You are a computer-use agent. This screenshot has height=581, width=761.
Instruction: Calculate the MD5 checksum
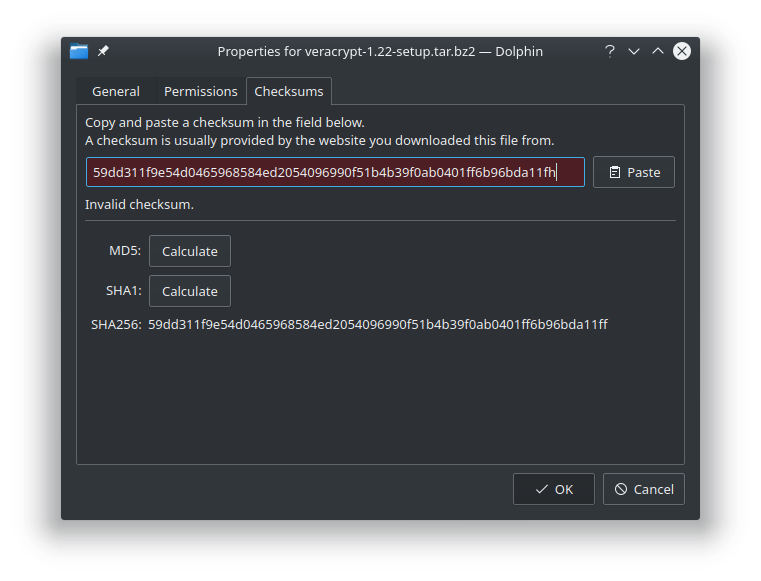(x=190, y=251)
